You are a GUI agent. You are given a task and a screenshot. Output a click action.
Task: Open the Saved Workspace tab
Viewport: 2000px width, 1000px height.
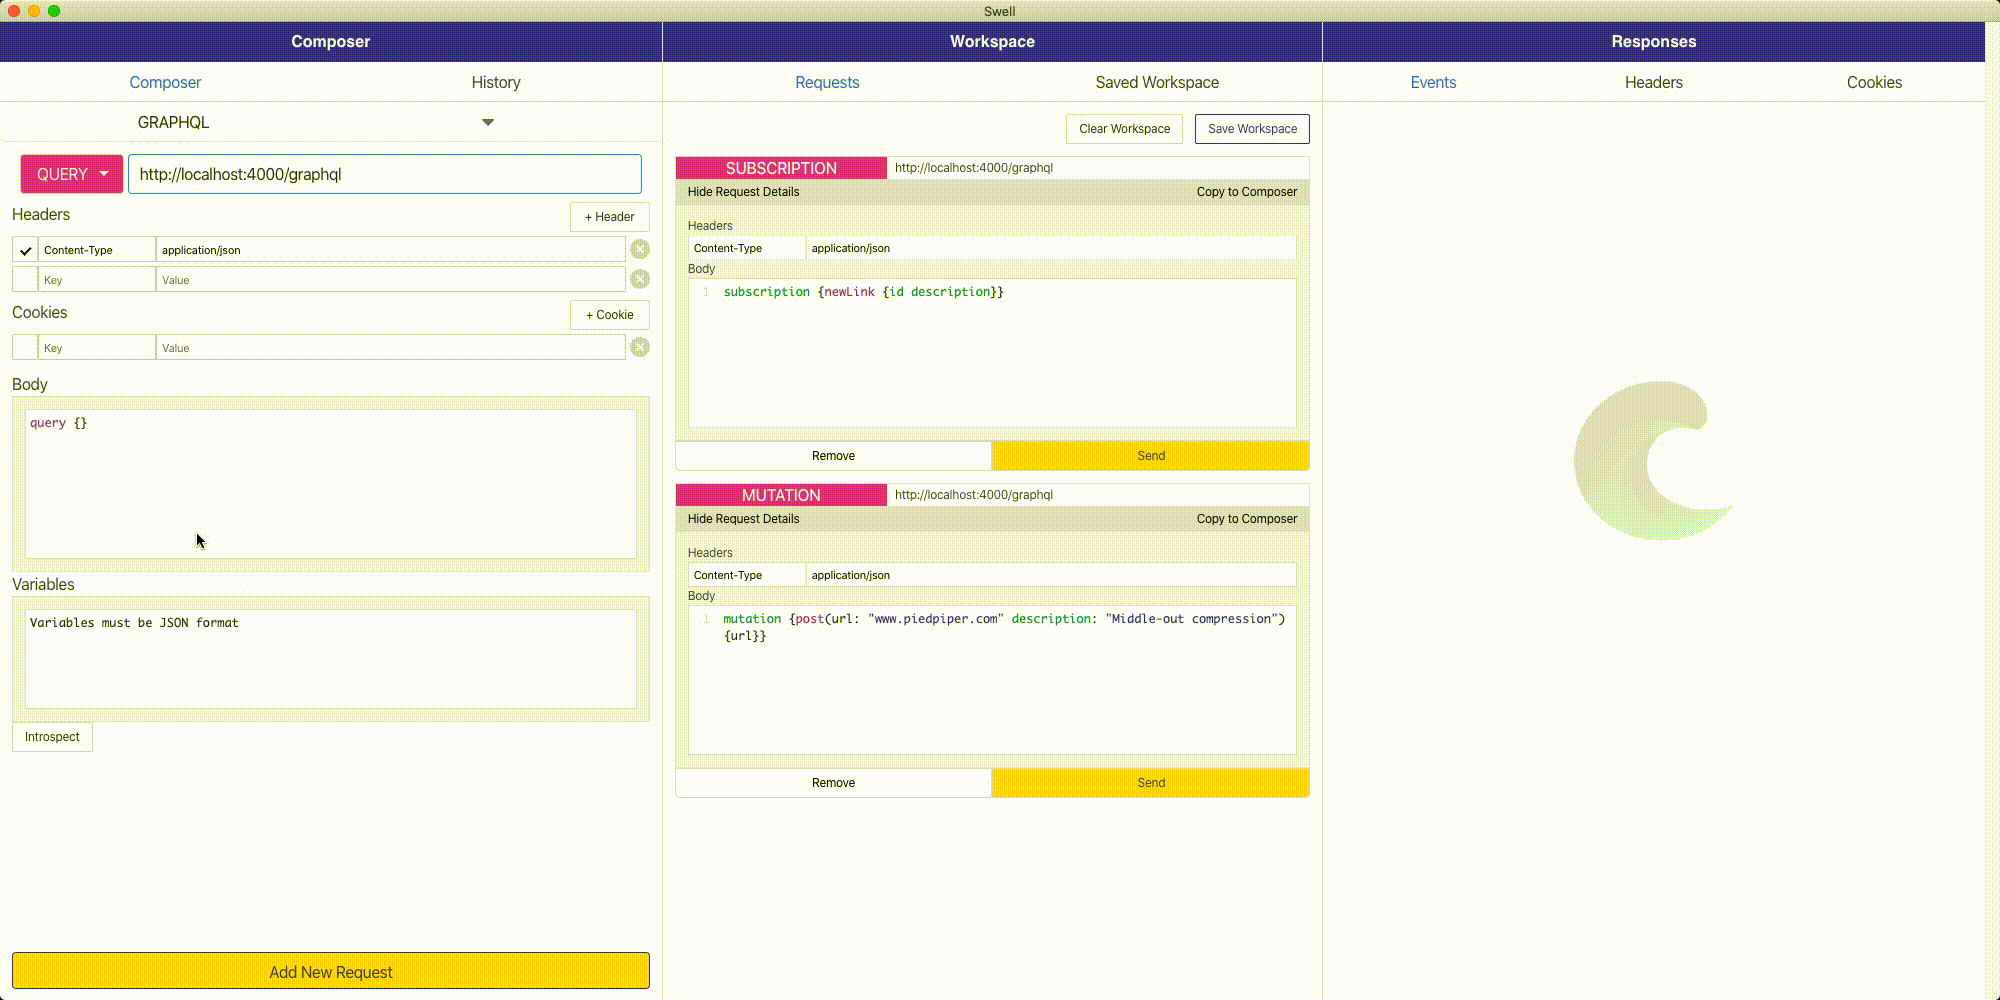click(1157, 82)
